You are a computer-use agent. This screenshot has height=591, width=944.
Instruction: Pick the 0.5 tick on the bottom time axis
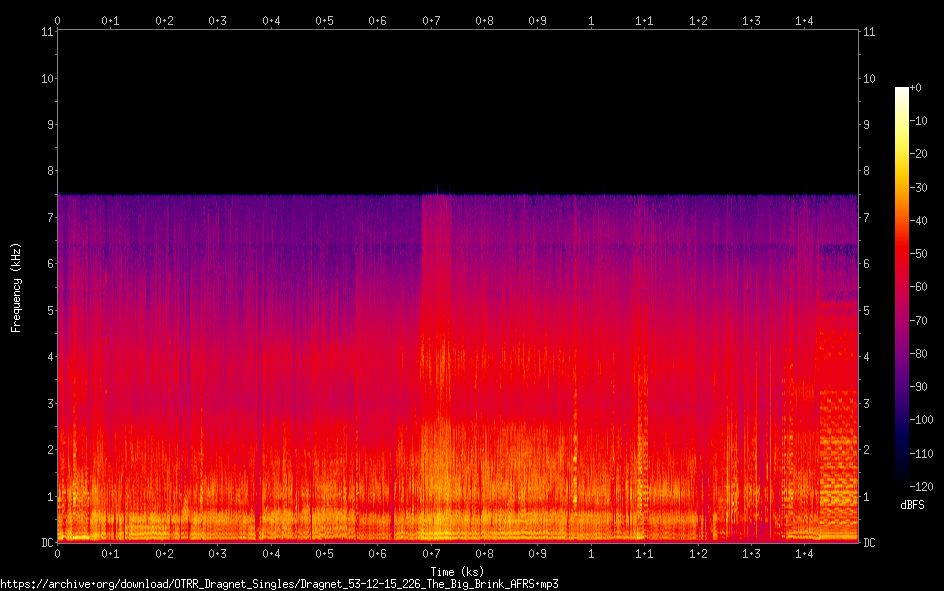324,553
